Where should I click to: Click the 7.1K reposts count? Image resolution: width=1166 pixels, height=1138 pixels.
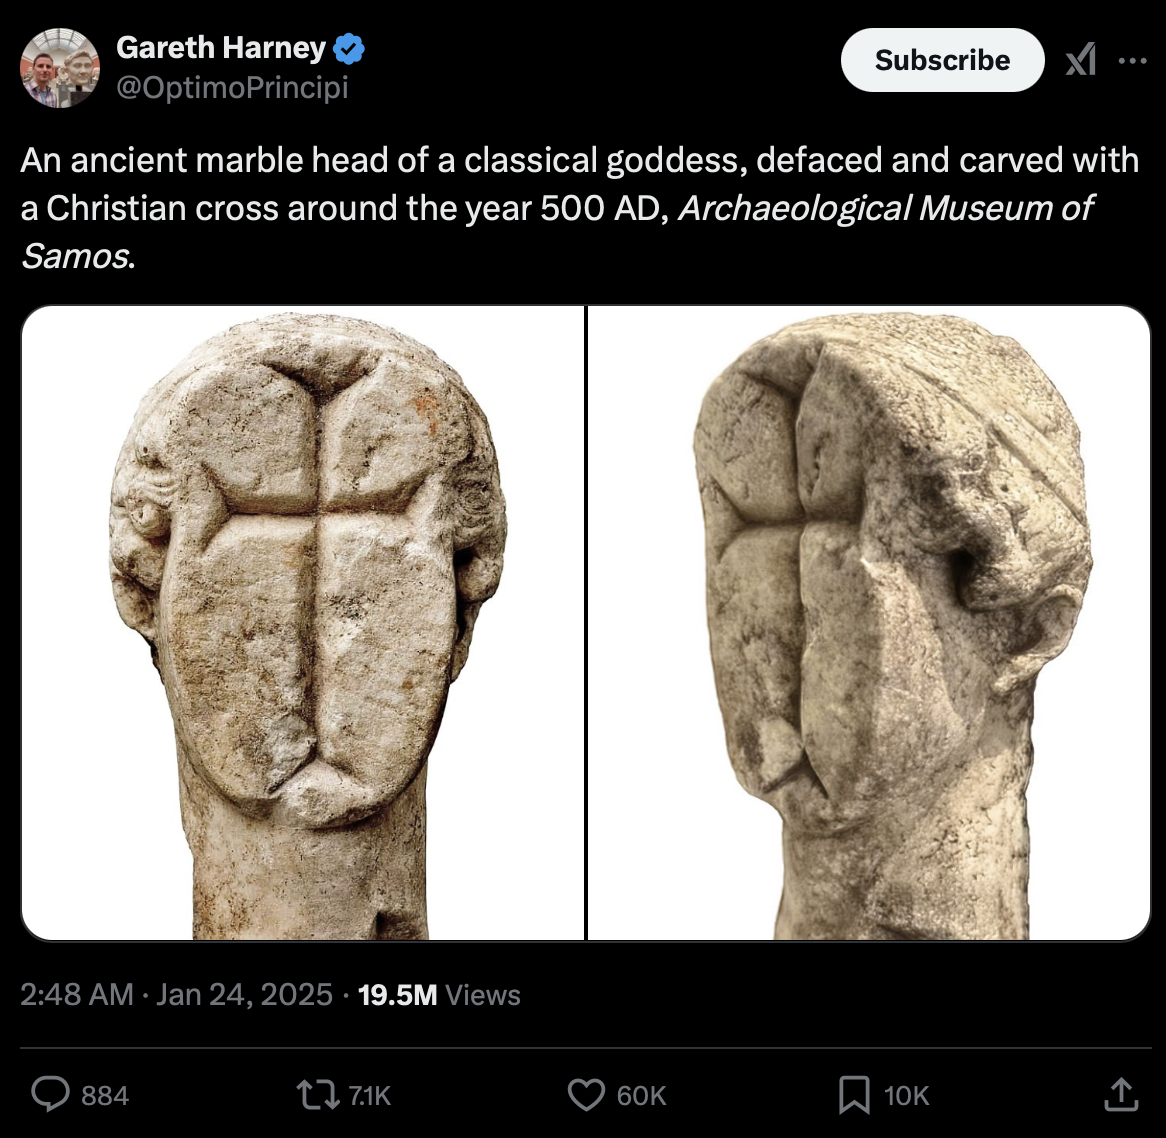pyautogui.click(x=370, y=1096)
